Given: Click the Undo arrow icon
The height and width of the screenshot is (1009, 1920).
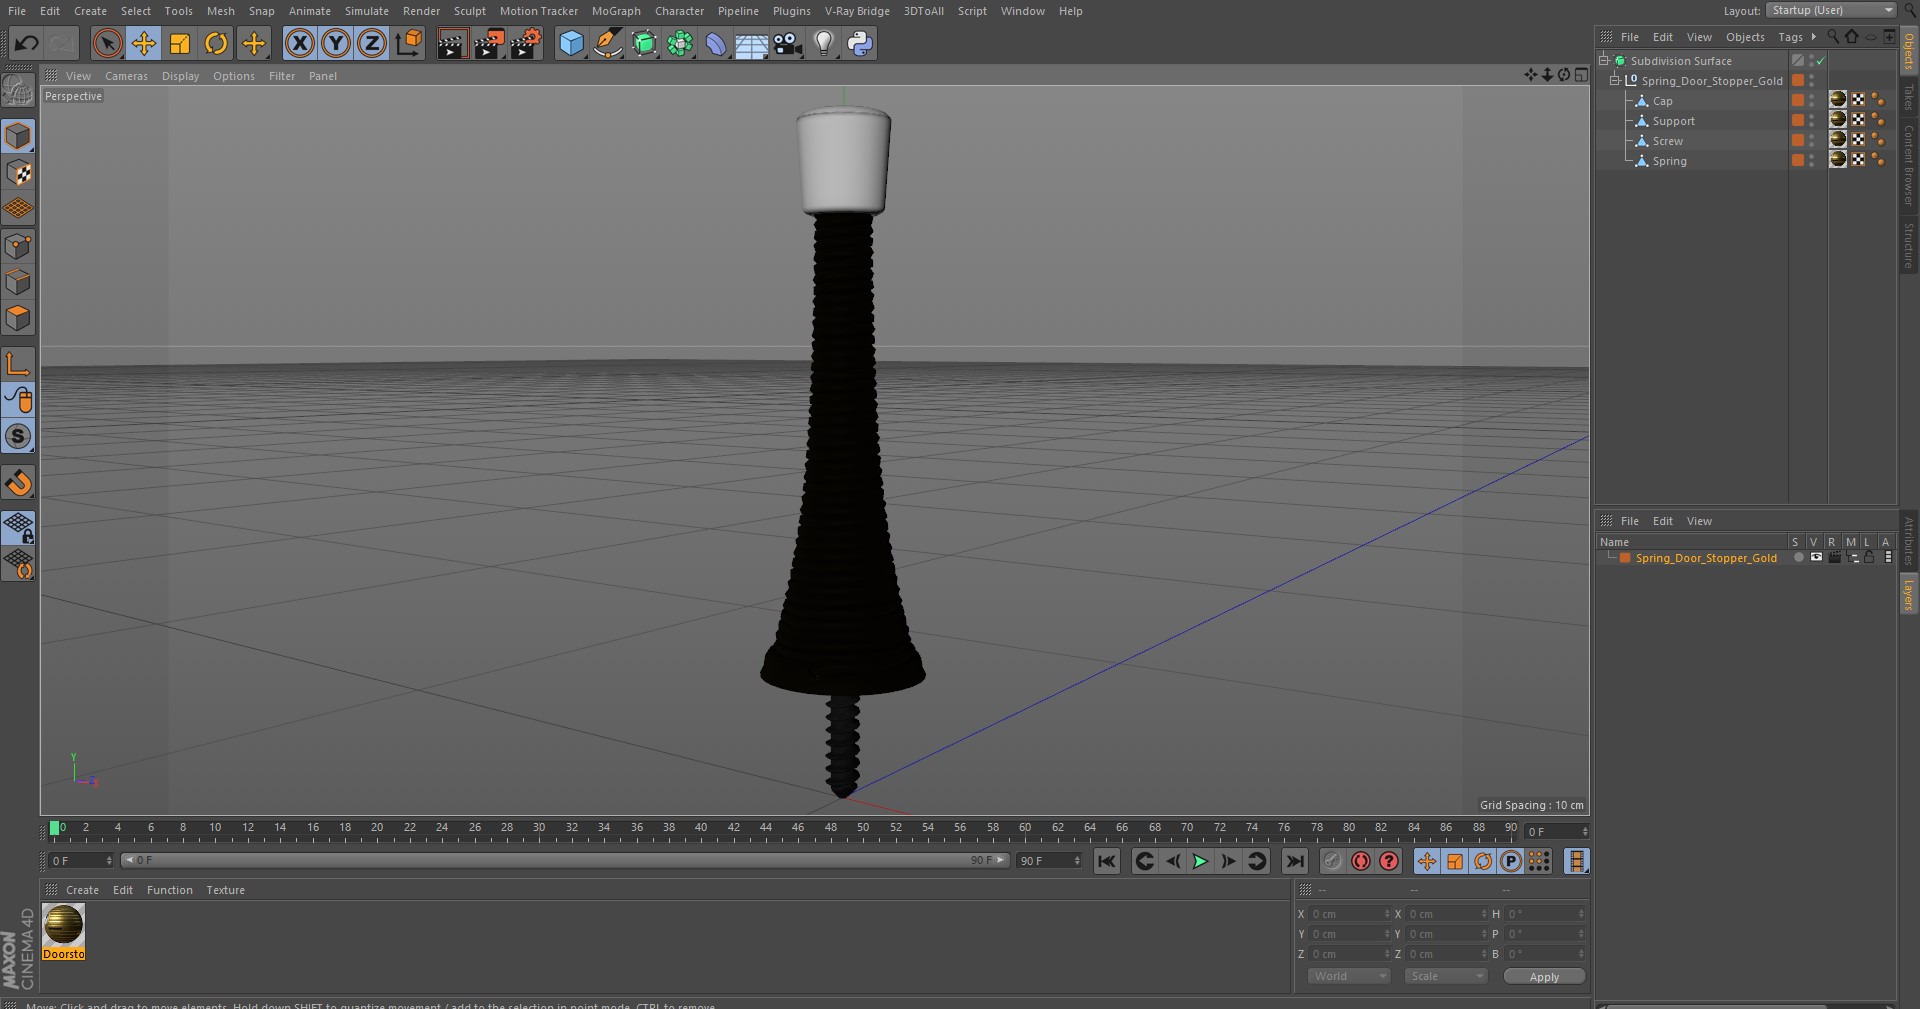Looking at the screenshot, I should point(27,43).
